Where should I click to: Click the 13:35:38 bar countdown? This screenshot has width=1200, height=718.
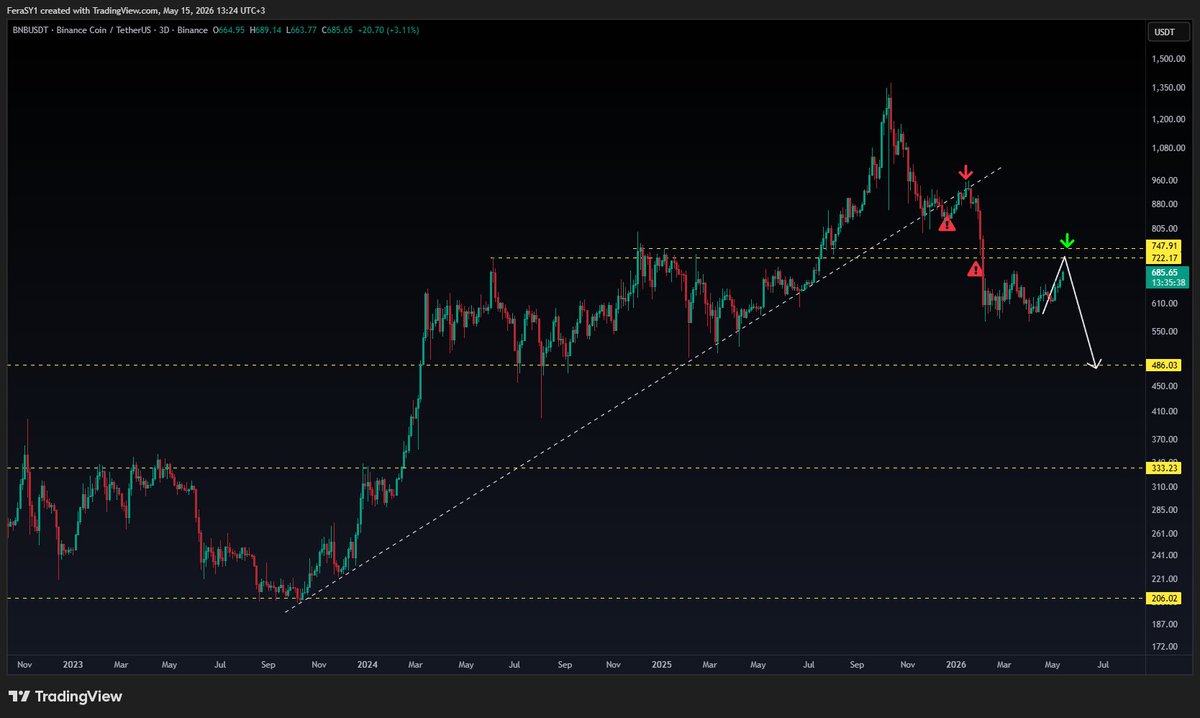point(1166,283)
